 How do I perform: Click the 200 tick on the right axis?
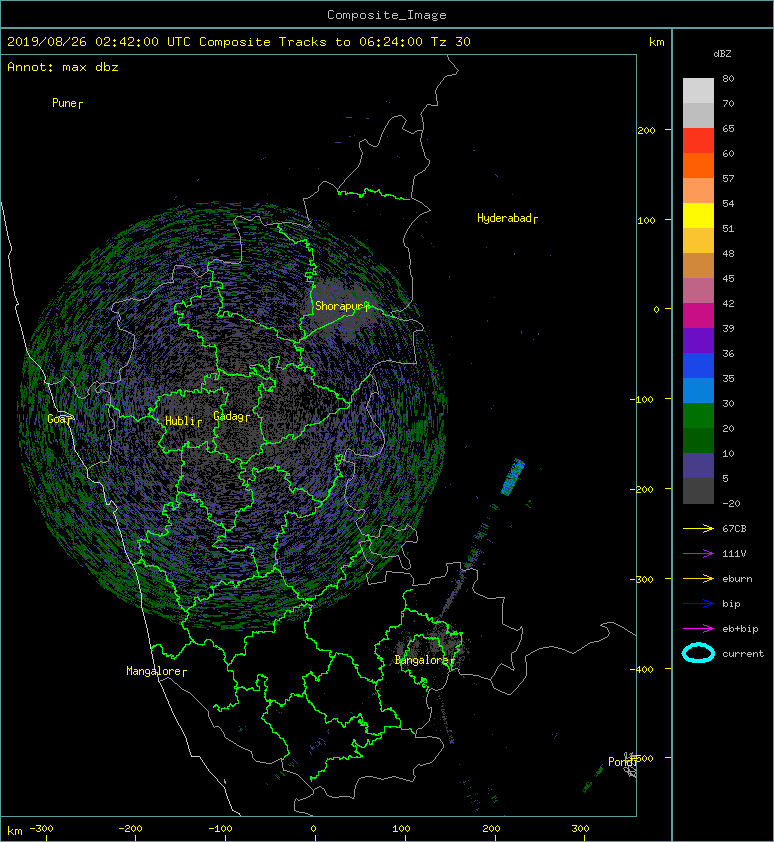[646, 130]
